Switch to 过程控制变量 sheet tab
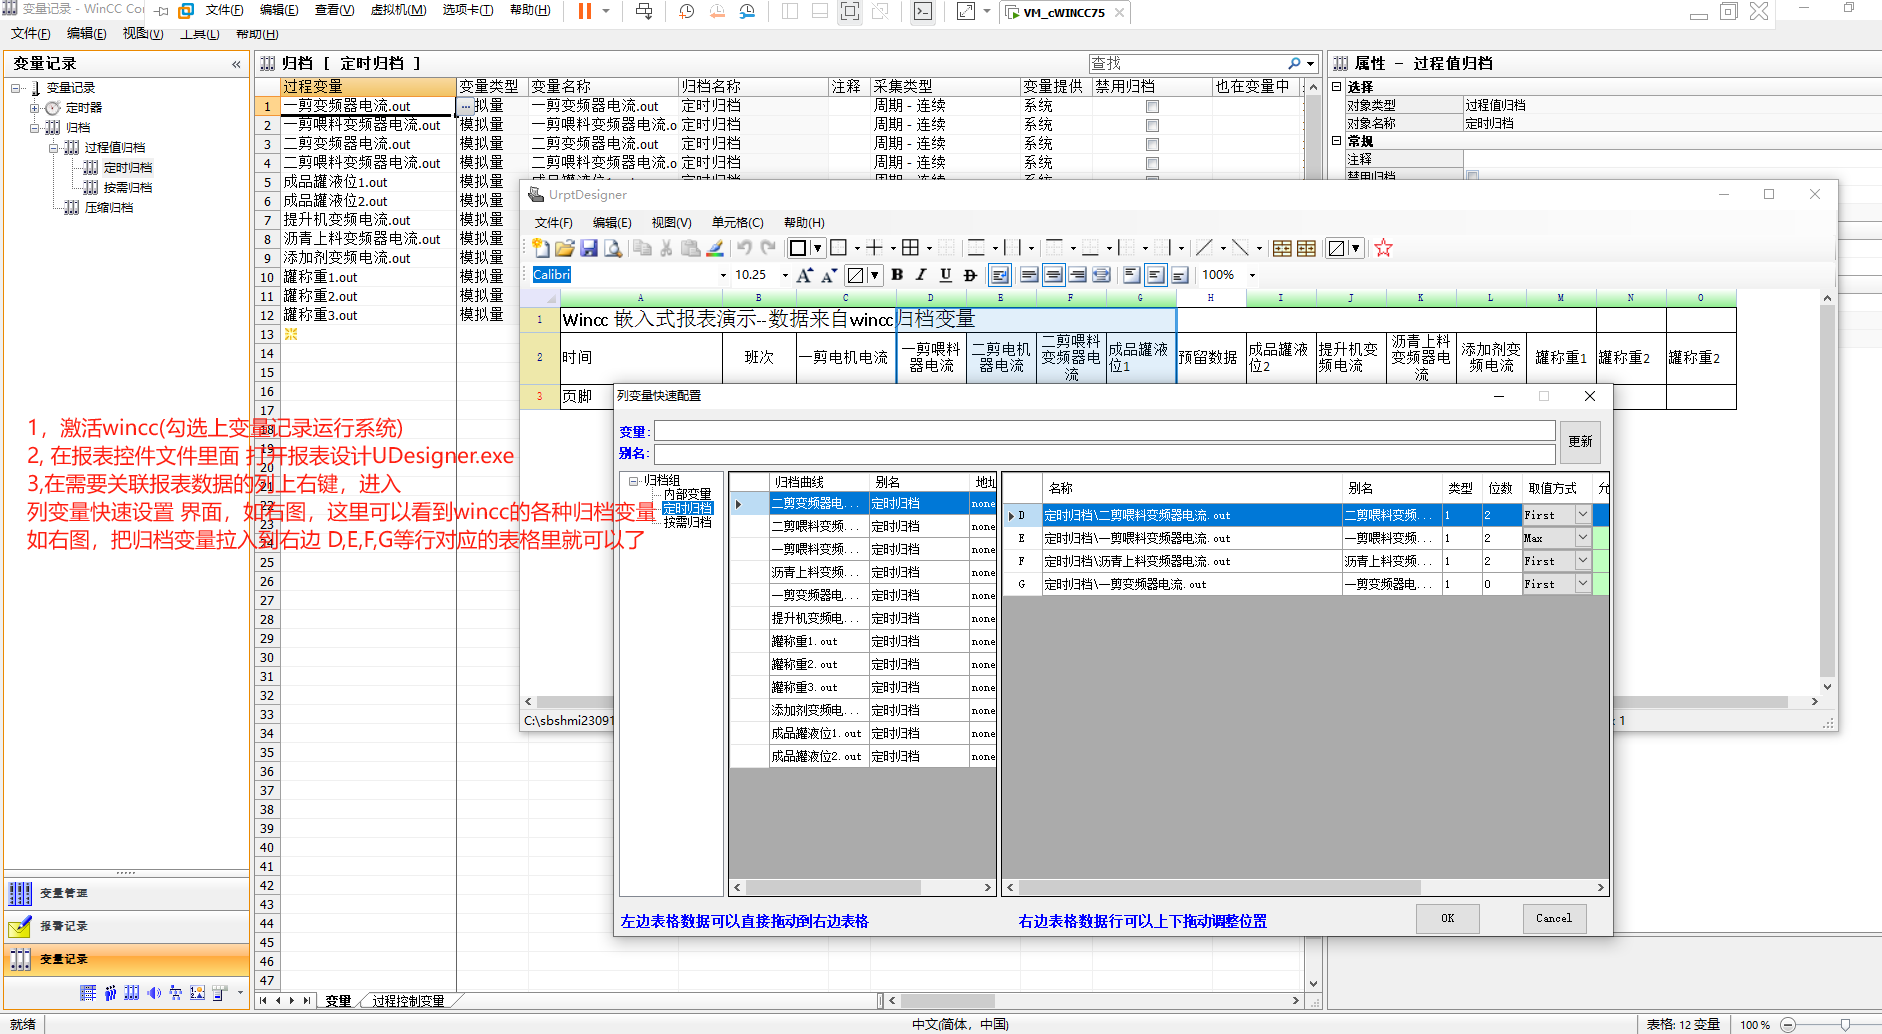 tap(408, 1001)
